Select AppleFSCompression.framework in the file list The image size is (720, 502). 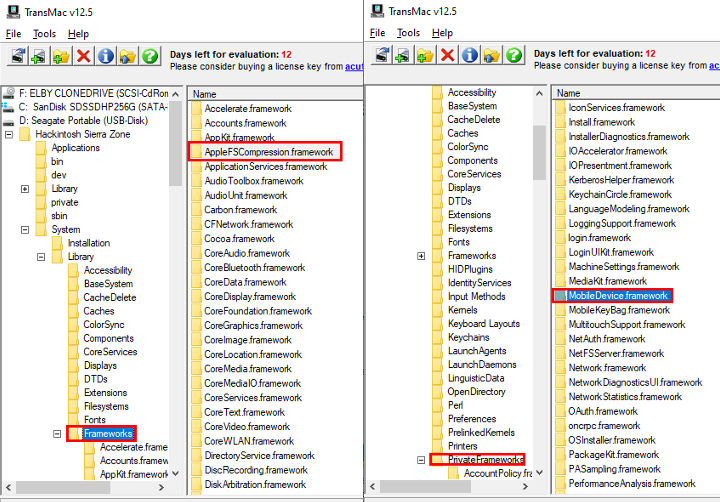tap(267, 152)
